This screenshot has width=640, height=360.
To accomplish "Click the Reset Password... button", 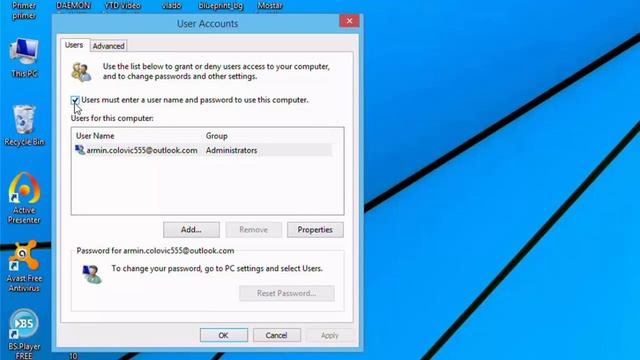I will (287, 293).
